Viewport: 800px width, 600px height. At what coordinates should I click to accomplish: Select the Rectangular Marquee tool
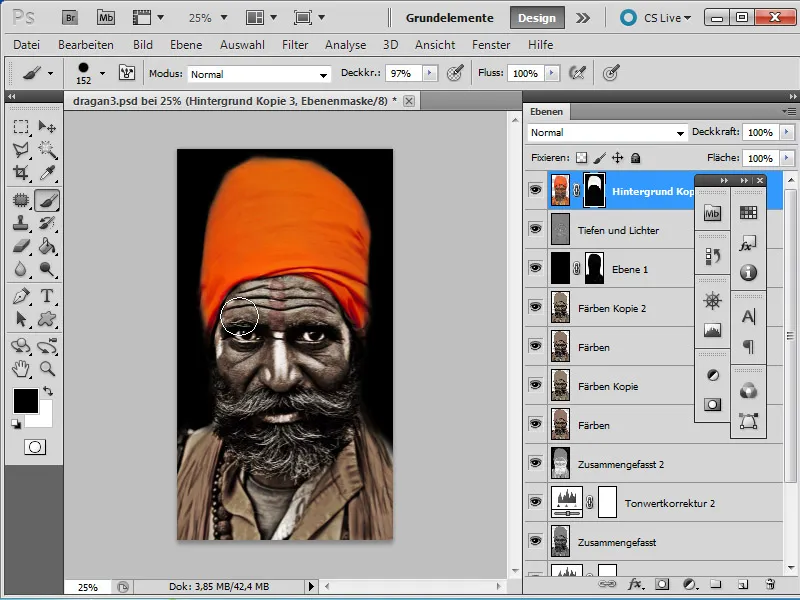21,126
